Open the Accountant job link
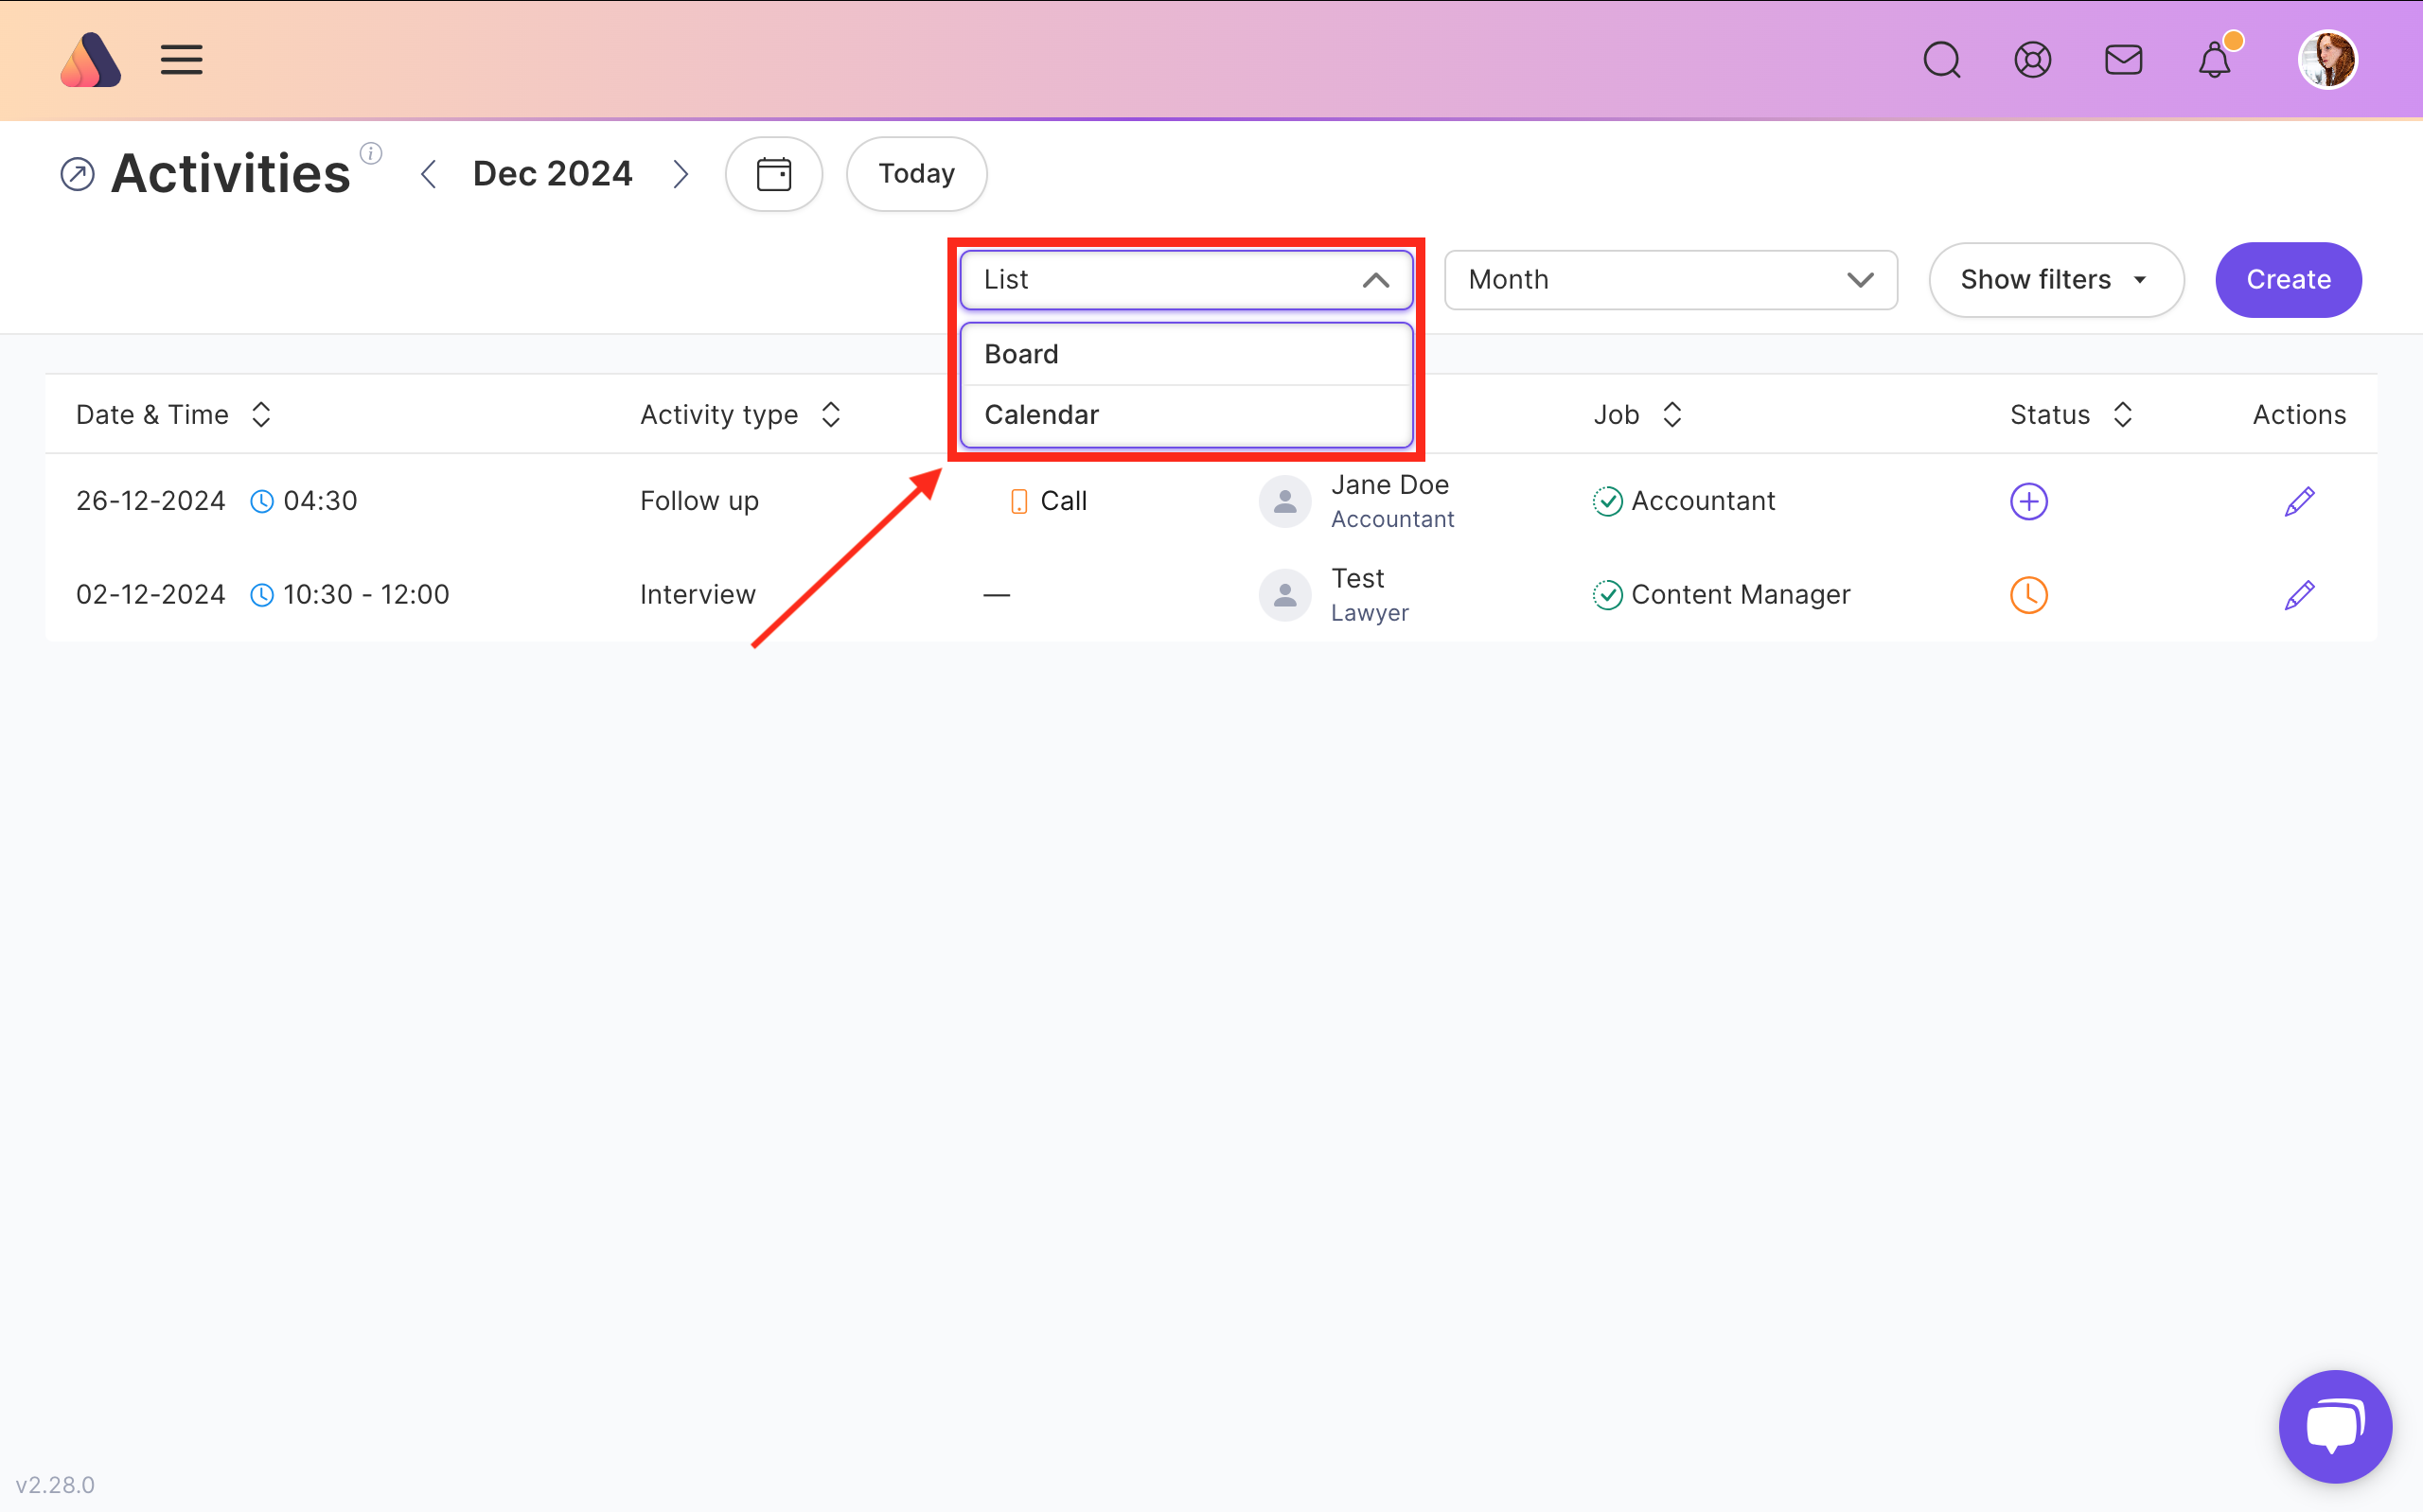This screenshot has width=2423, height=1512. 1702,501
